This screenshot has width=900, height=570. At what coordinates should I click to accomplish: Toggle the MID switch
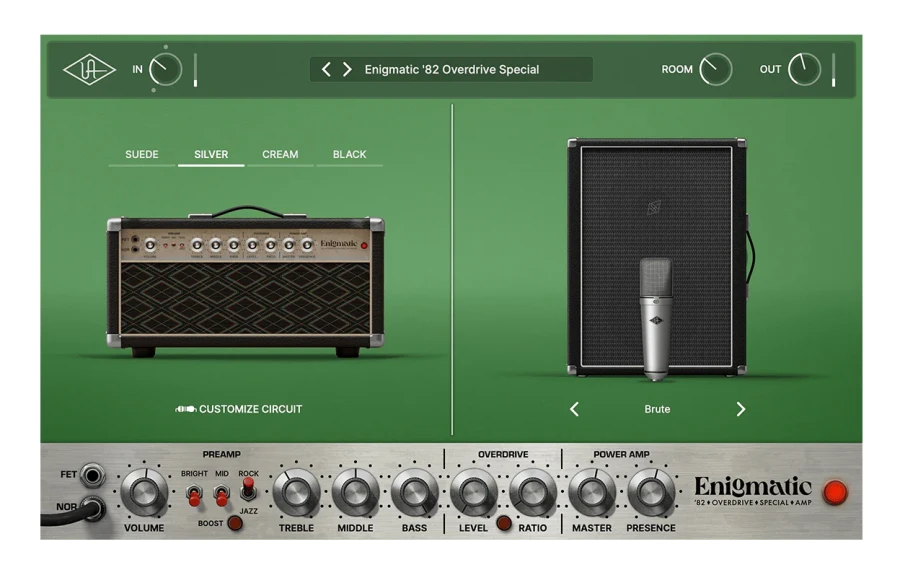tap(222, 495)
